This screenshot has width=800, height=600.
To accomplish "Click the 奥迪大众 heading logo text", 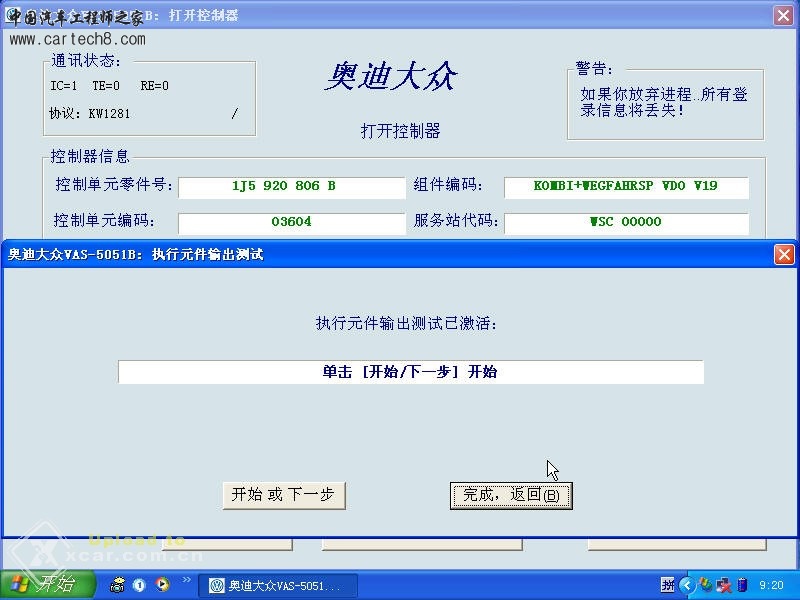I will 391,77.
